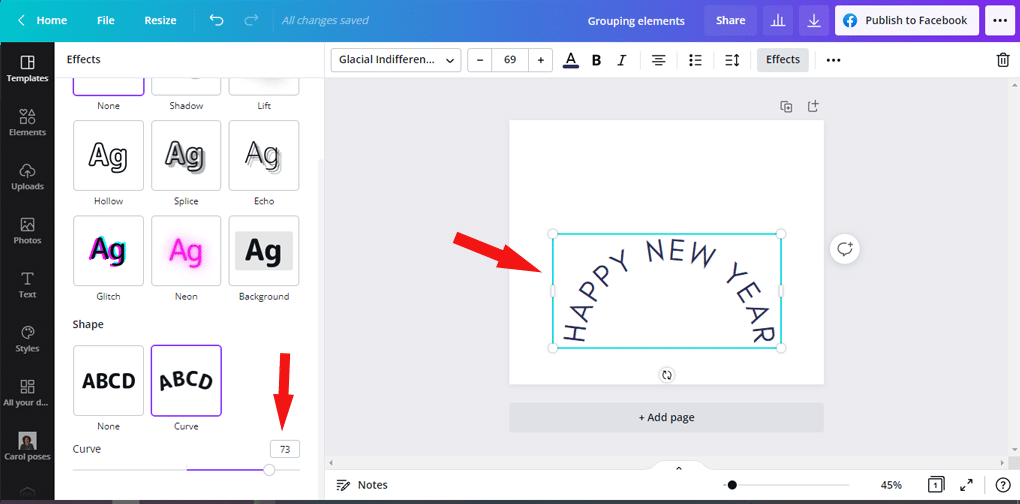Select the Background text effect
The height and width of the screenshot is (504, 1020).
(264, 250)
